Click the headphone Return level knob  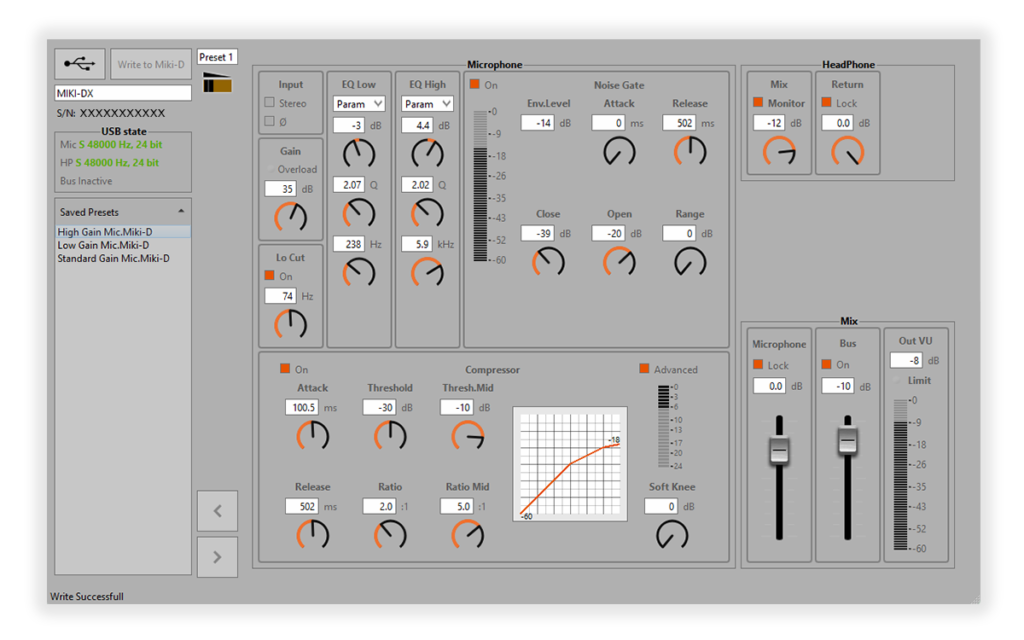tap(848, 151)
